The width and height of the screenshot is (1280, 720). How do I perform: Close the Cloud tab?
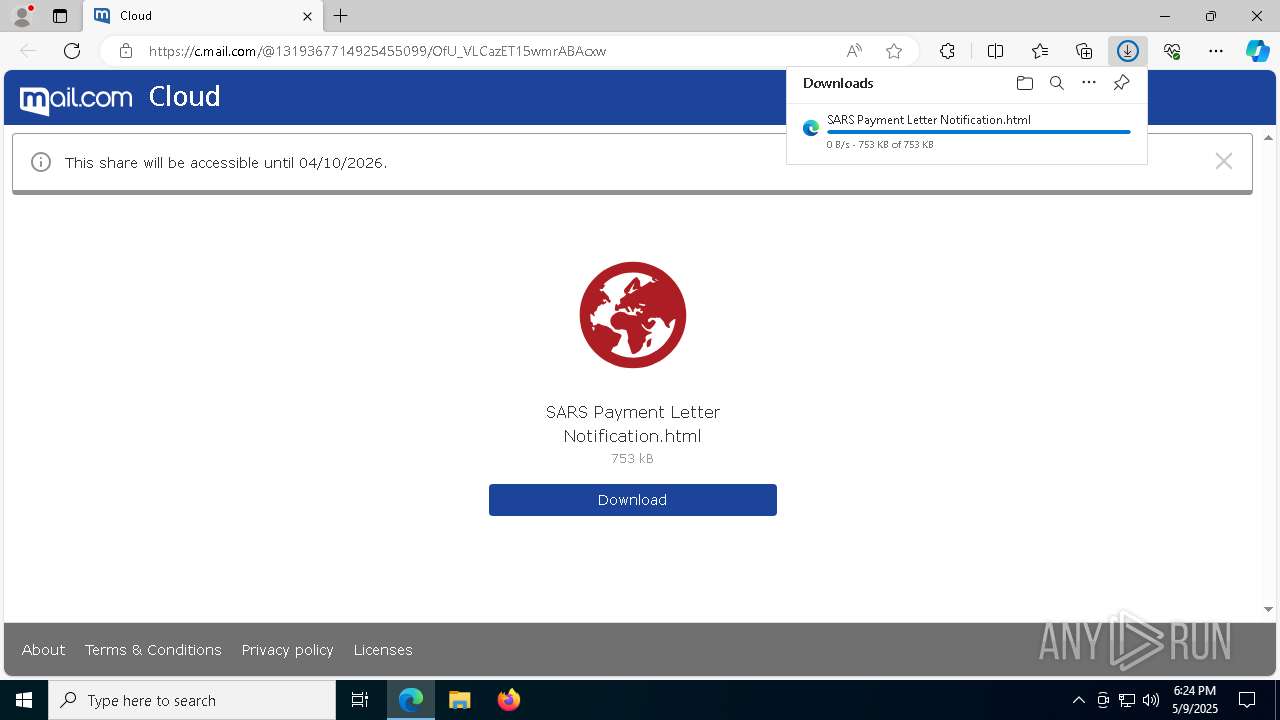click(x=308, y=16)
